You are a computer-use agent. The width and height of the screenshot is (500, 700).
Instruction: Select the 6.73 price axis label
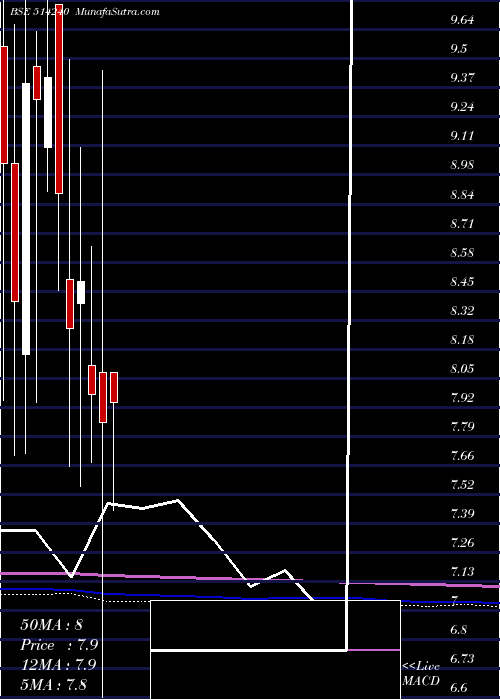462,660
